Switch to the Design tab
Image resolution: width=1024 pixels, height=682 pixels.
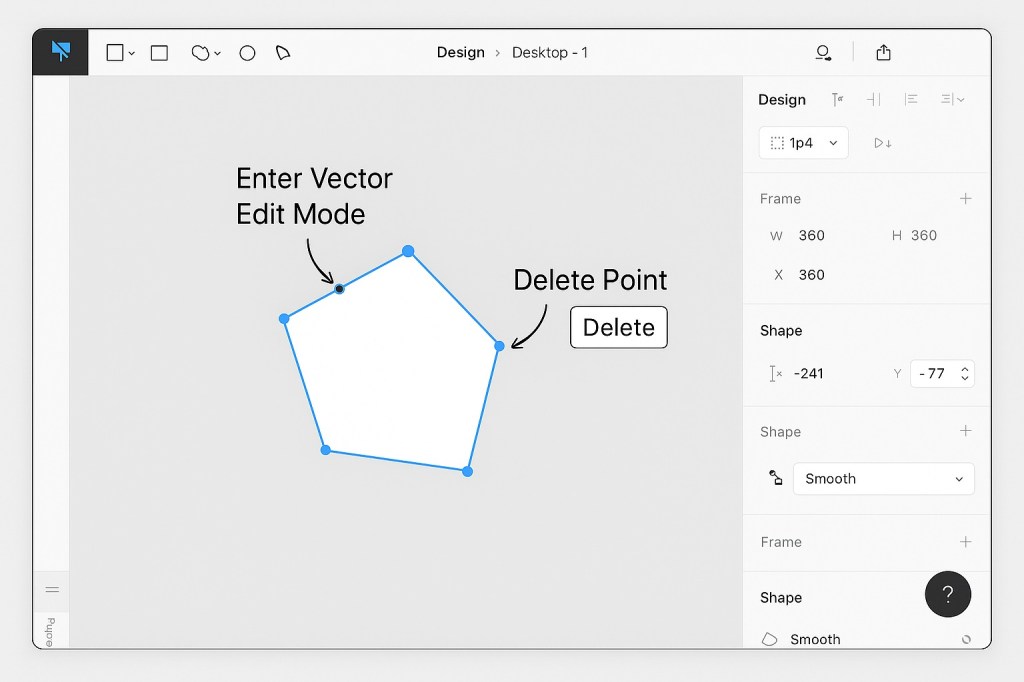(781, 99)
